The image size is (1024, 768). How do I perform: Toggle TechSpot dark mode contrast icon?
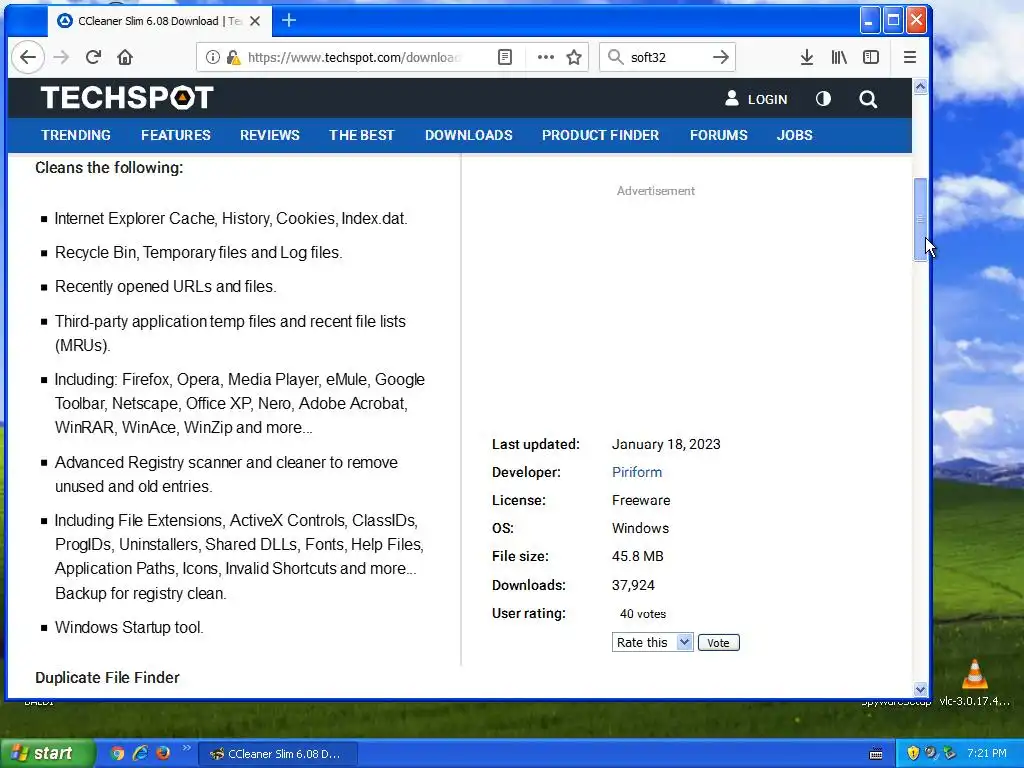tap(824, 99)
